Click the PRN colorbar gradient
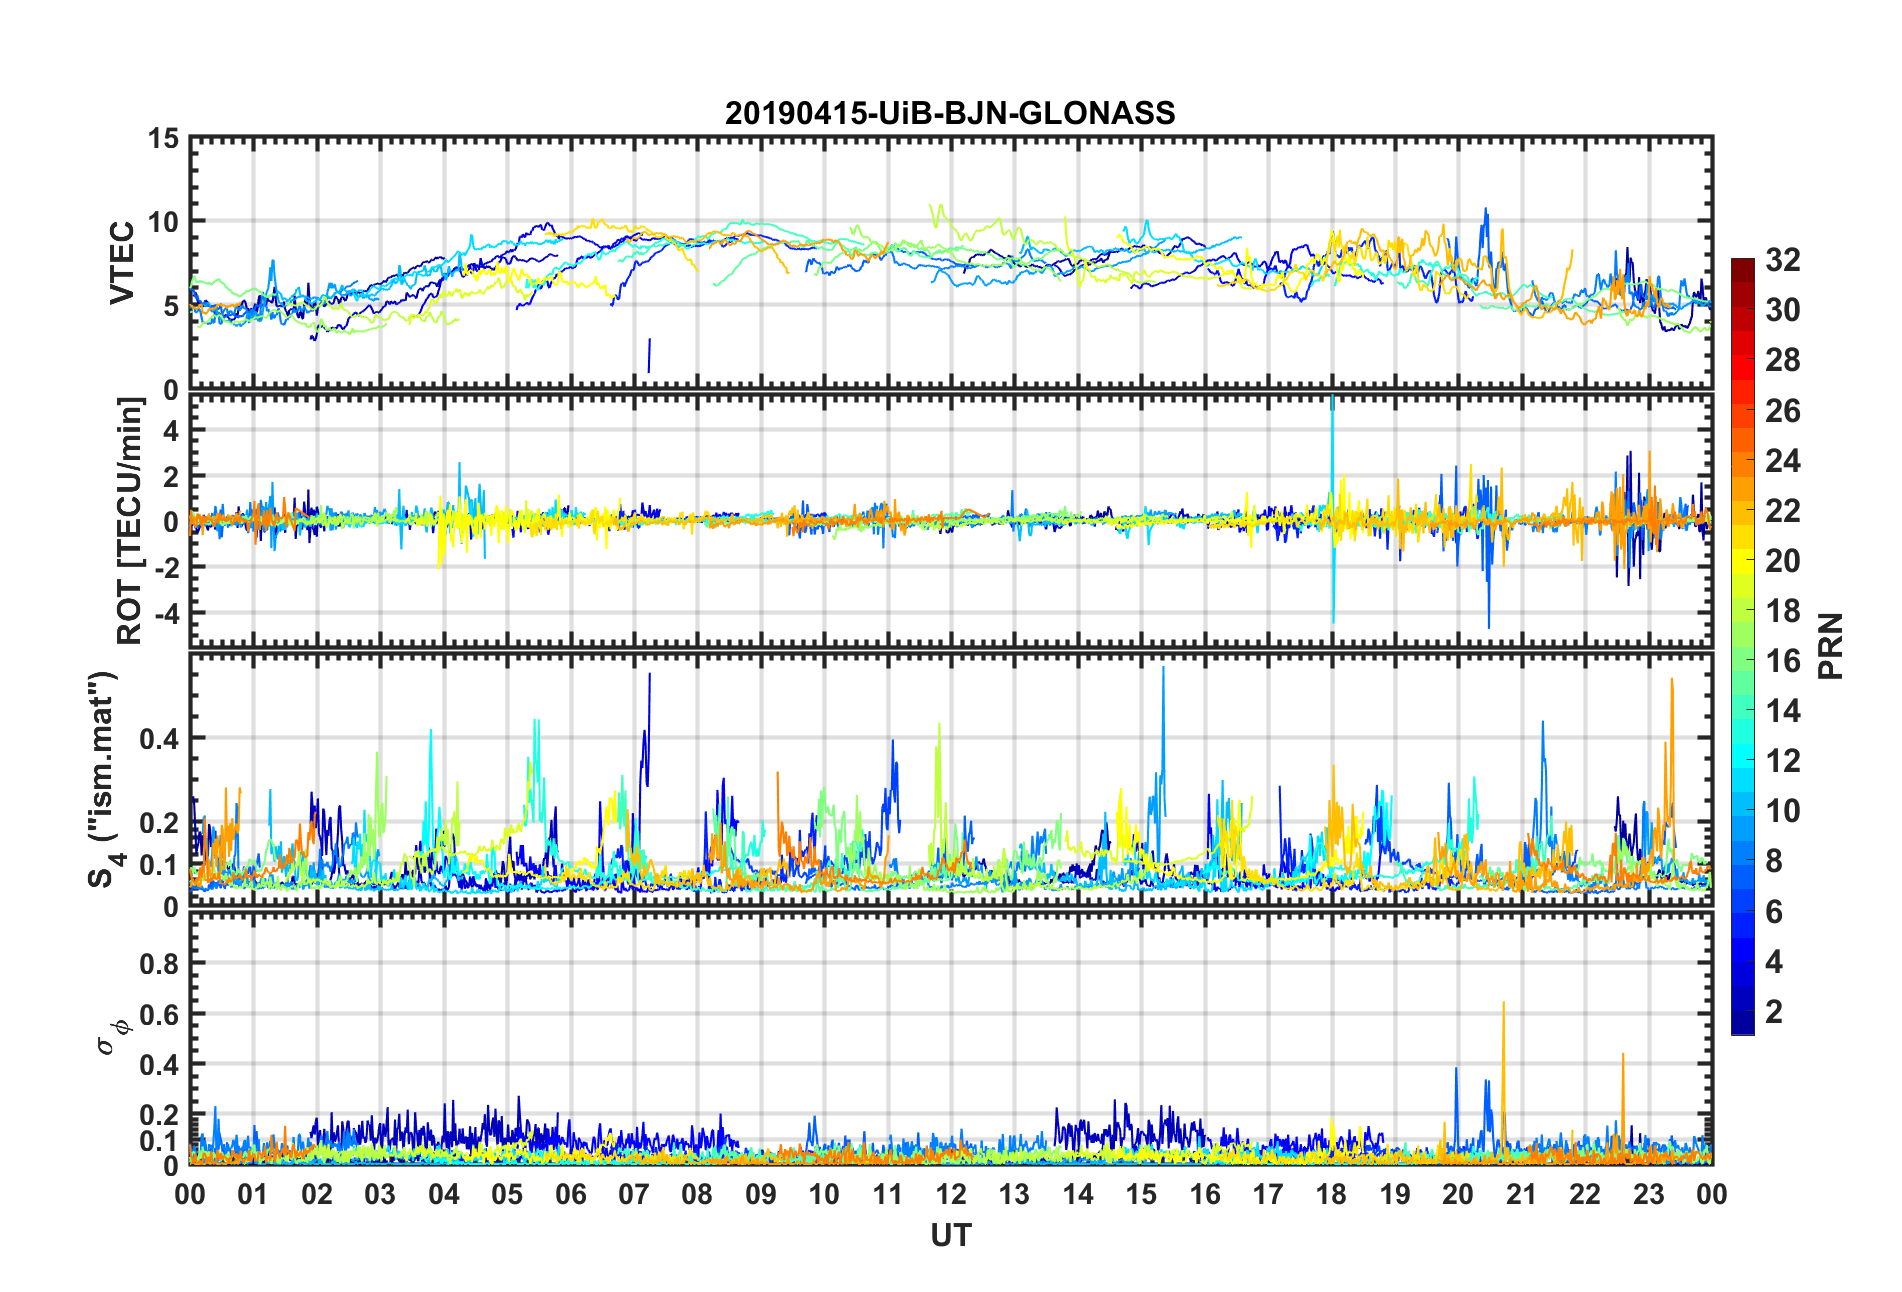 tap(1743, 646)
